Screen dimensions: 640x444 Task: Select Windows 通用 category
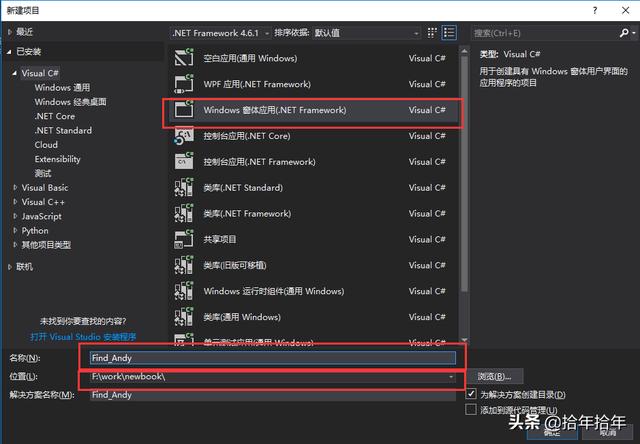[x=62, y=87]
